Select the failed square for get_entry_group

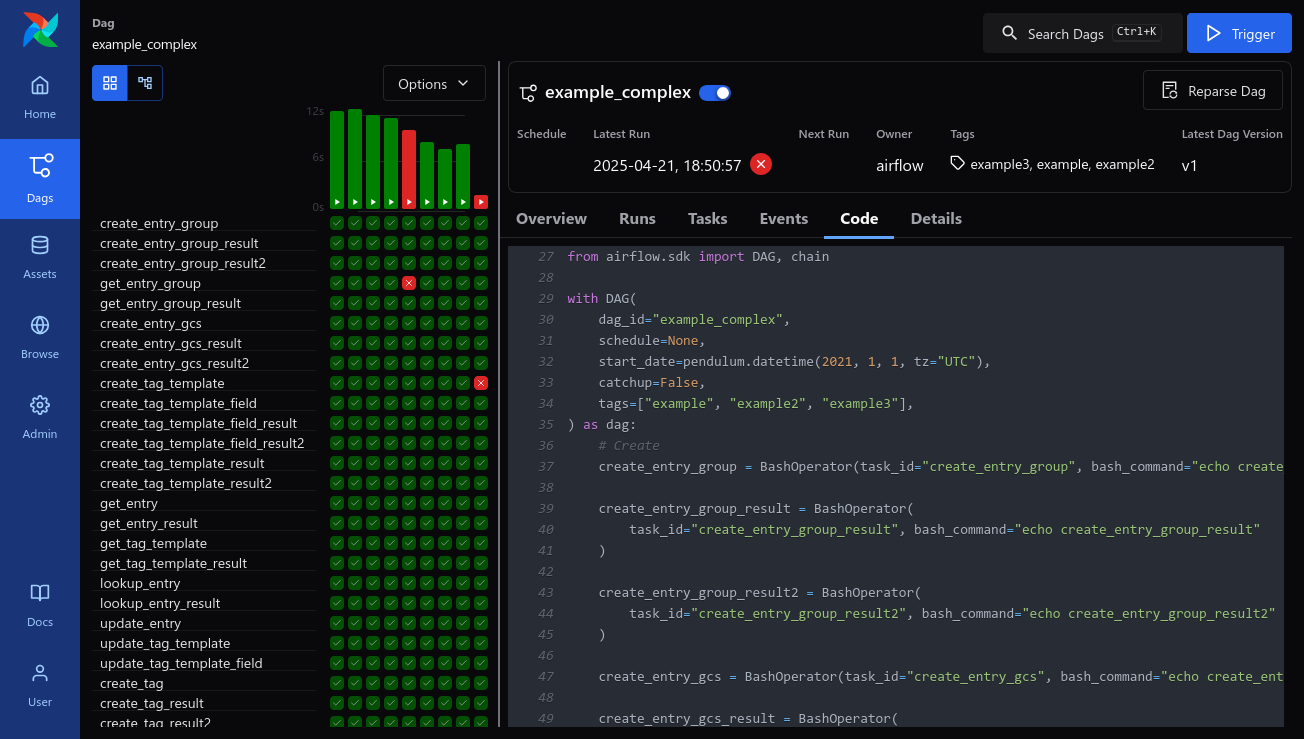(408, 283)
